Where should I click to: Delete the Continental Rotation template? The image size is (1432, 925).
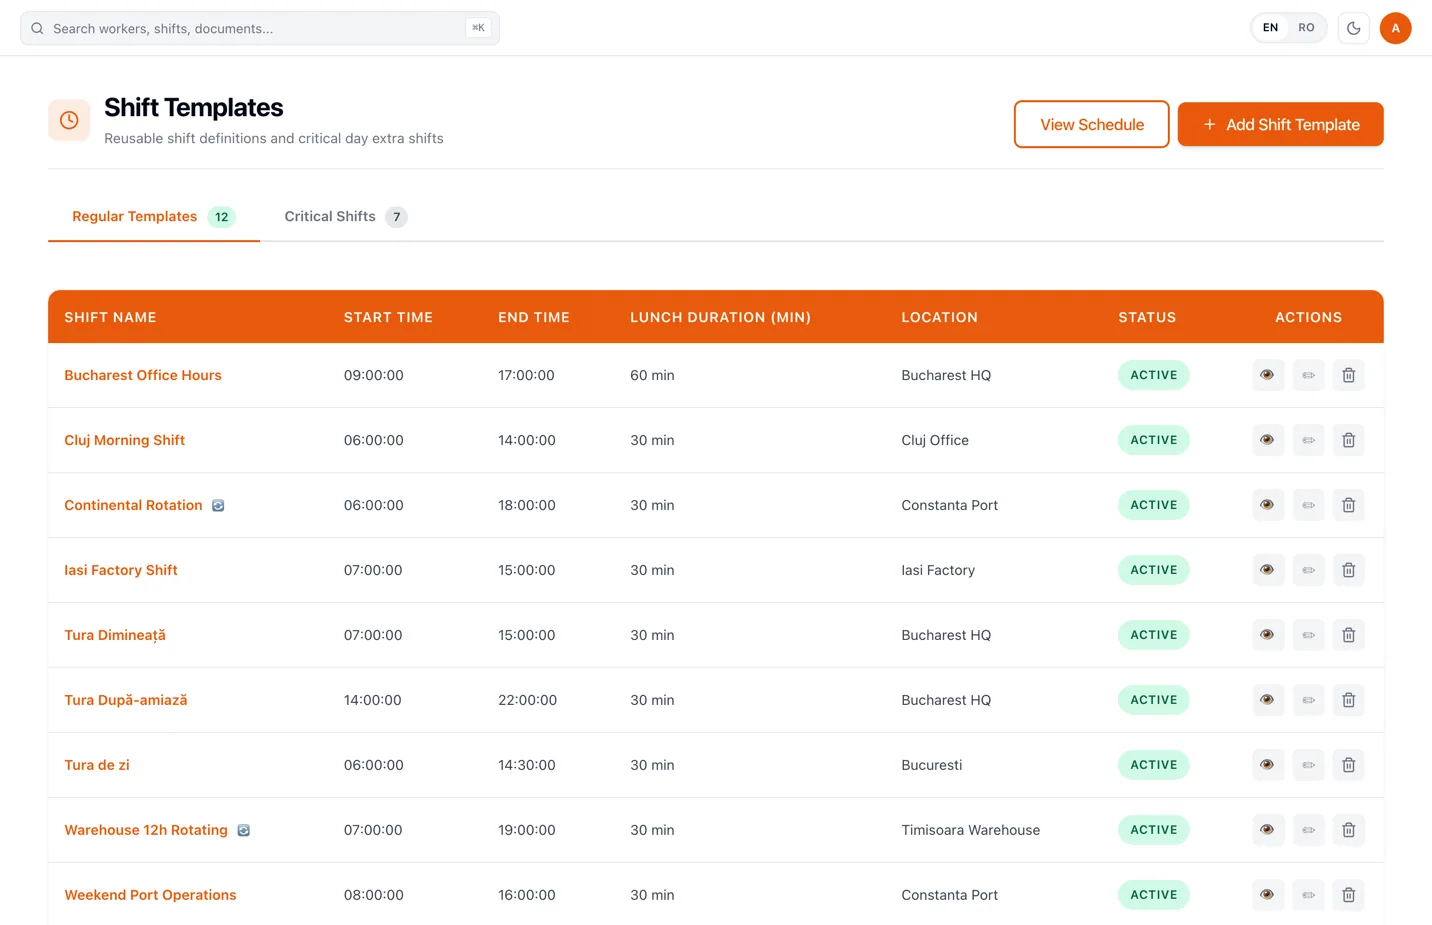[1348, 505]
